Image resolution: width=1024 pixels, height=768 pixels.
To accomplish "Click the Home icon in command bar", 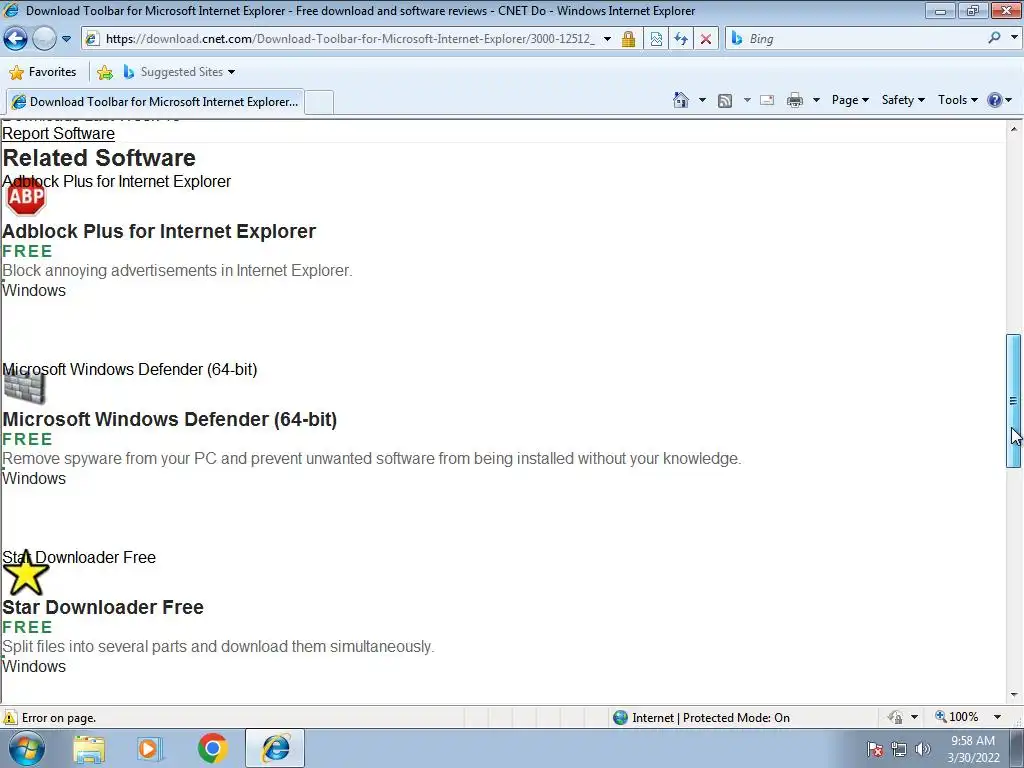I will pyautogui.click(x=680, y=100).
